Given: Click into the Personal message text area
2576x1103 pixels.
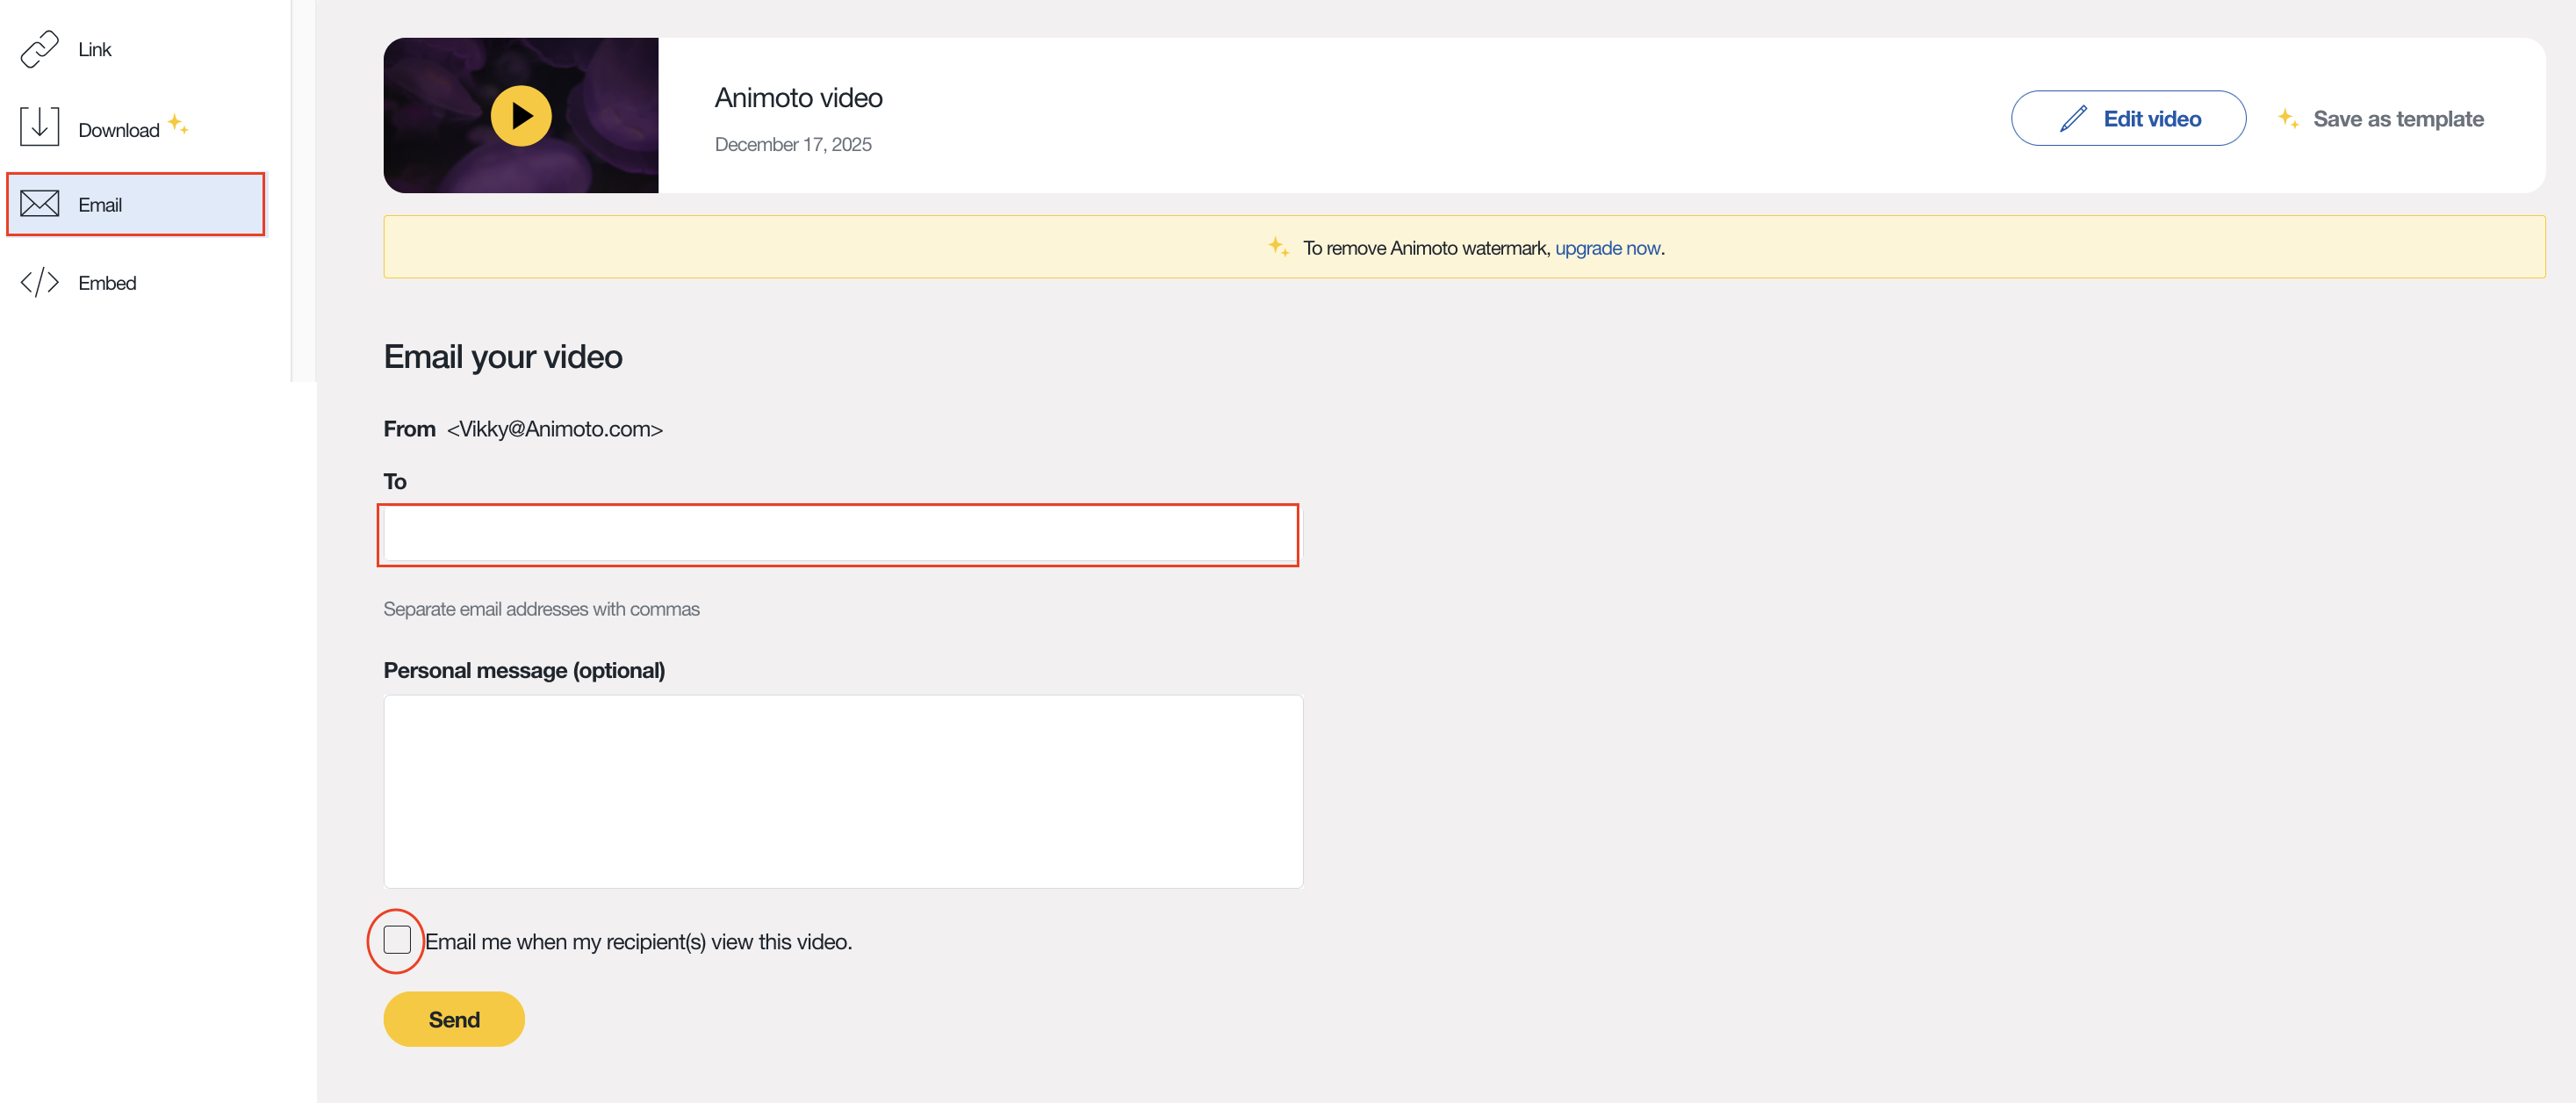Looking at the screenshot, I should [x=842, y=791].
